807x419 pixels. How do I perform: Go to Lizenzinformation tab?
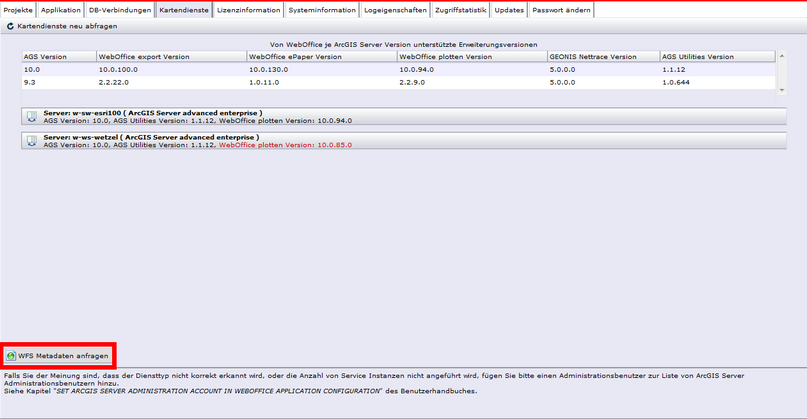(x=249, y=10)
